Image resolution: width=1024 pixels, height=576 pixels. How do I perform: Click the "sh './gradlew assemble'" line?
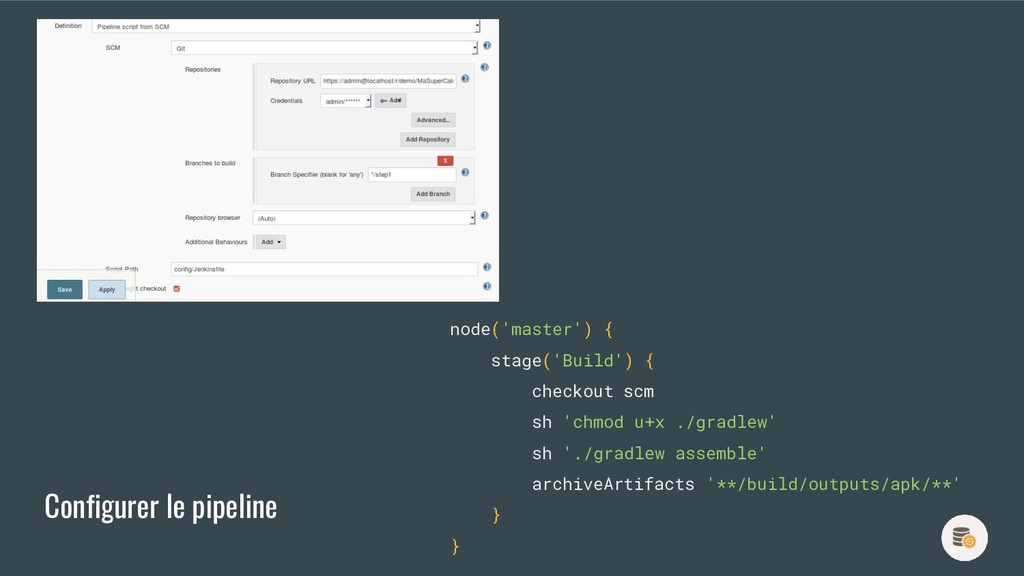tap(648, 453)
